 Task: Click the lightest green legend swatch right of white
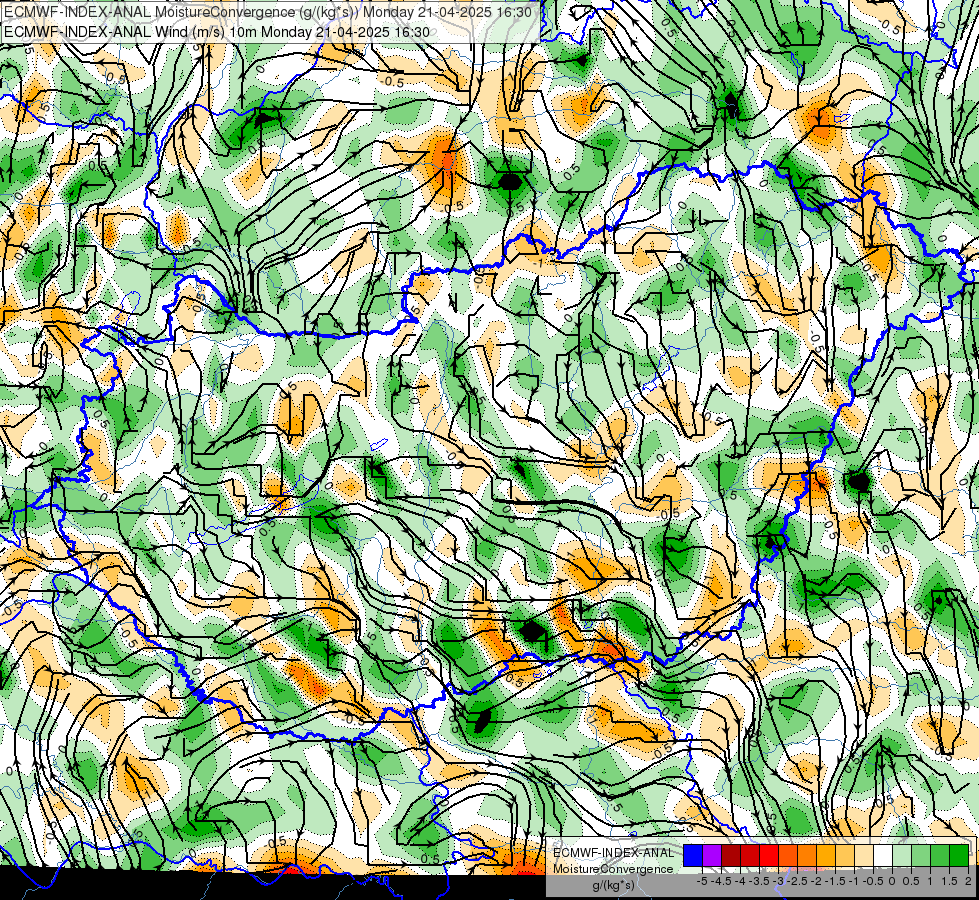coord(902,855)
